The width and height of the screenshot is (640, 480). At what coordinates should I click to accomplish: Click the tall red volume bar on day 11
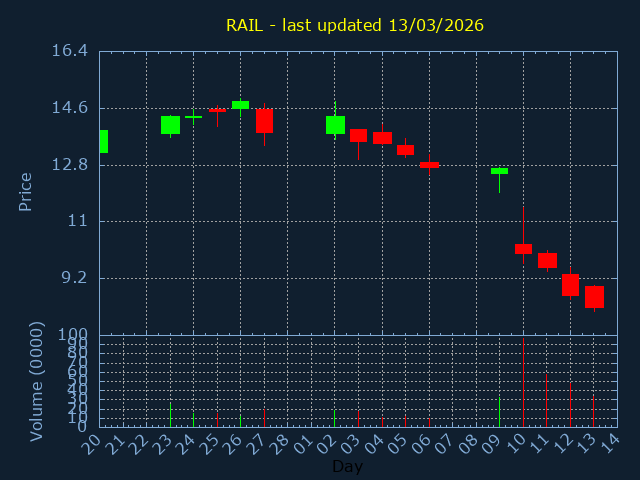coord(546,400)
